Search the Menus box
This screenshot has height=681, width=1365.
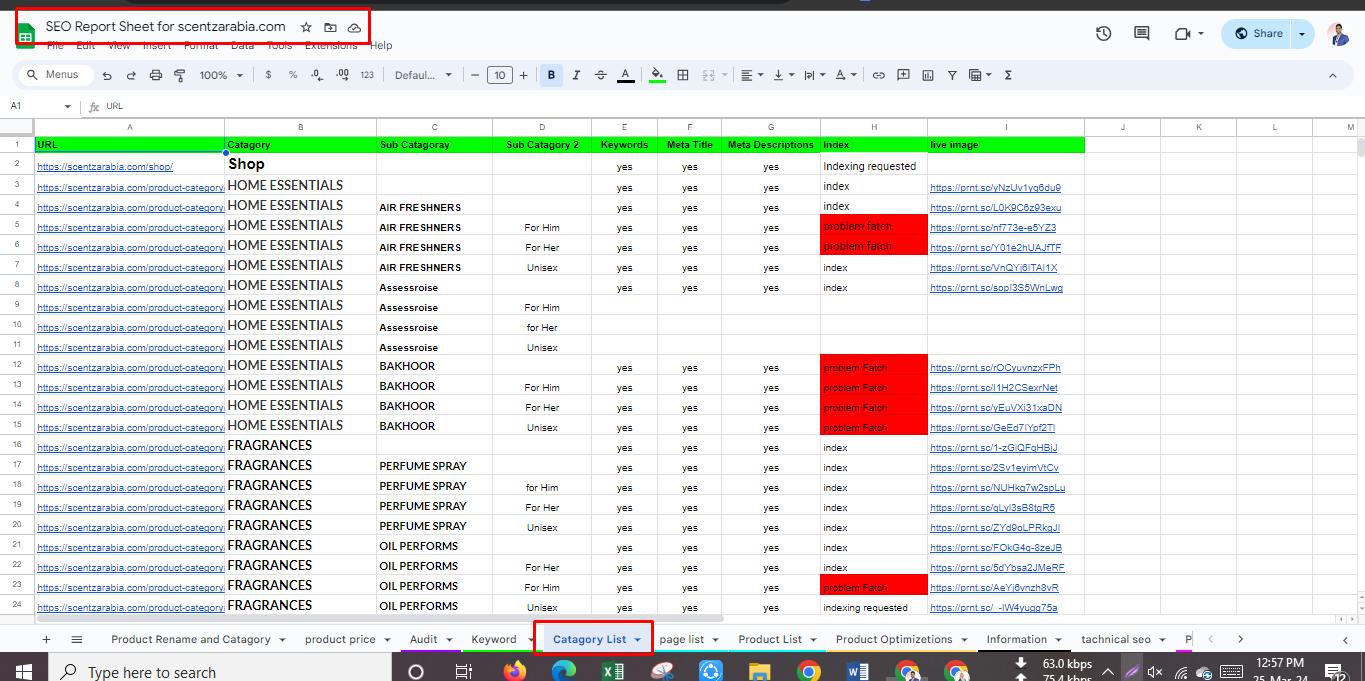point(56,75)
